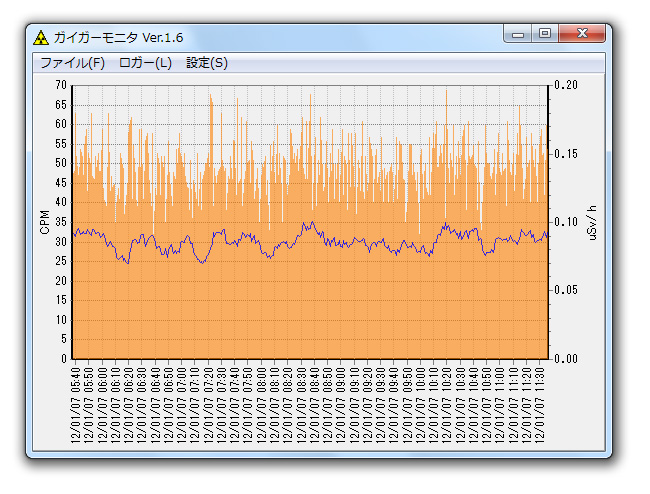The height and width of the screenshot is (494, 650).
Task: Click the 12/01/07 11:30 time label
Action: point(539,405)
